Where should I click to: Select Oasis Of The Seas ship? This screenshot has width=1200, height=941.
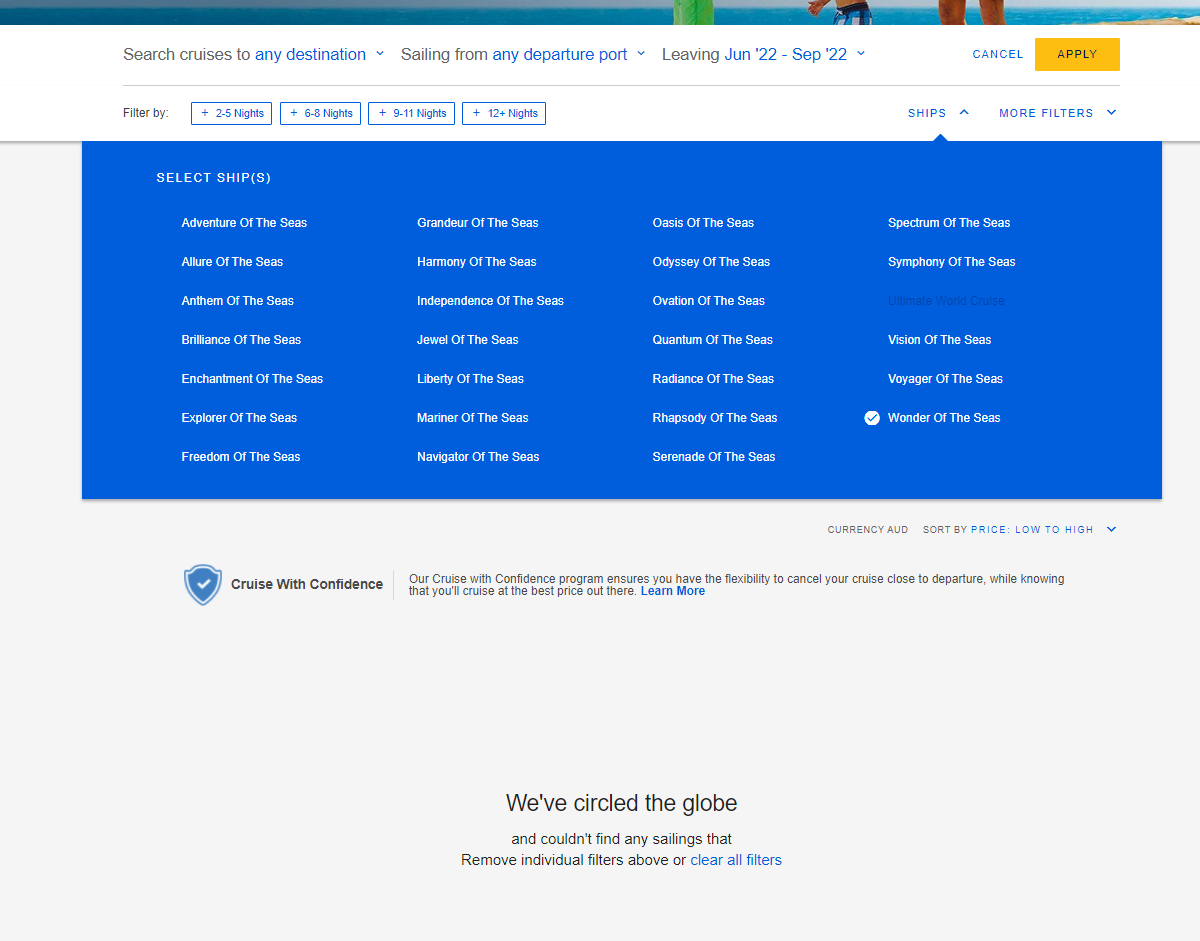(703, 223)
